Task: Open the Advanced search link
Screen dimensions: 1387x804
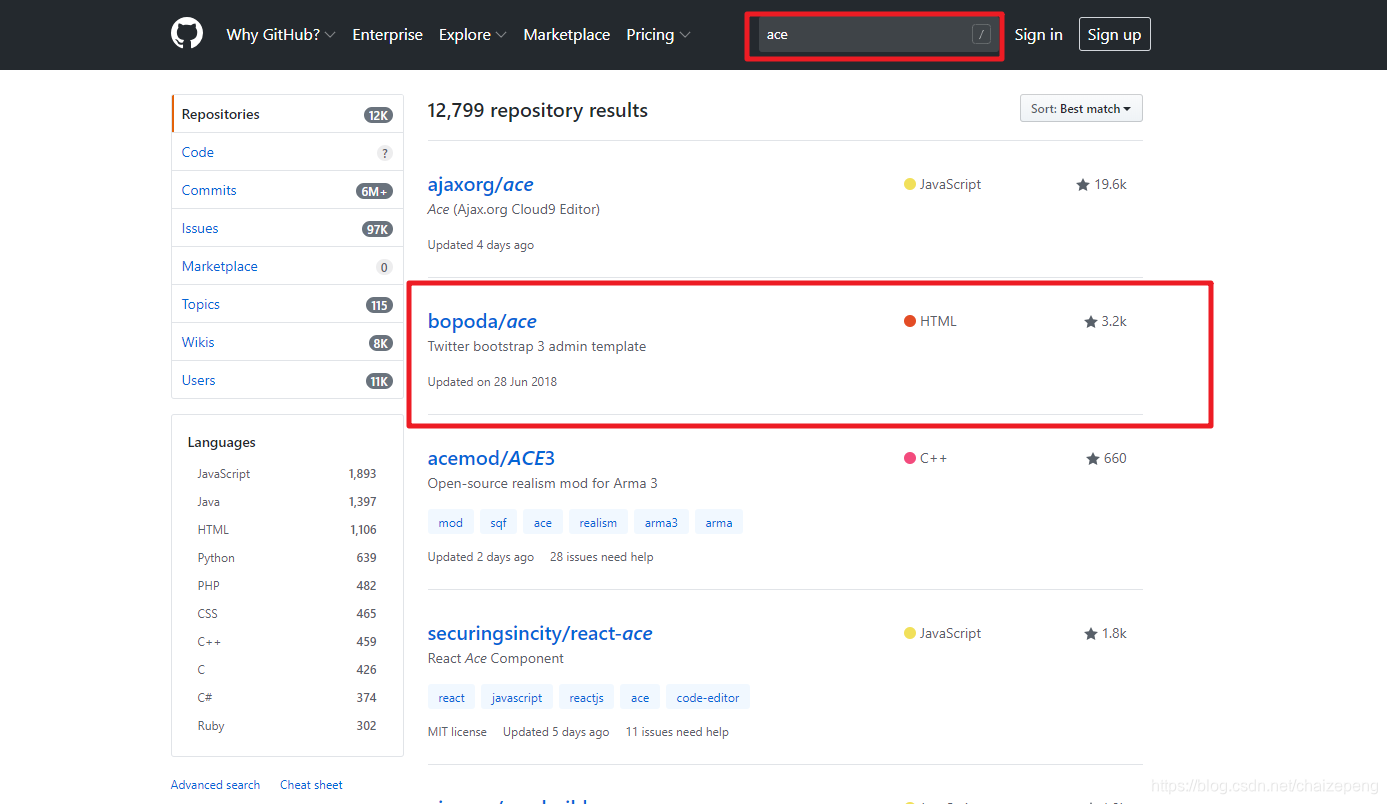Action: [x=215, y=784]
